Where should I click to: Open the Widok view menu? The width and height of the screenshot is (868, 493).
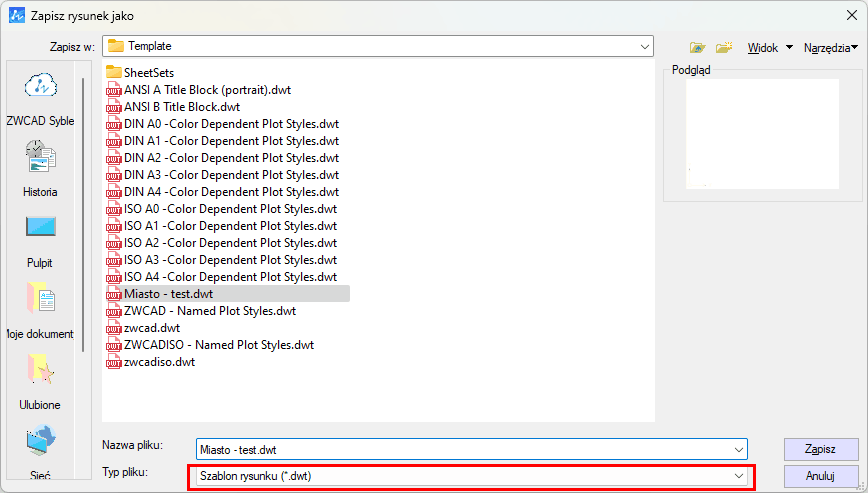(x=770, y=48)
